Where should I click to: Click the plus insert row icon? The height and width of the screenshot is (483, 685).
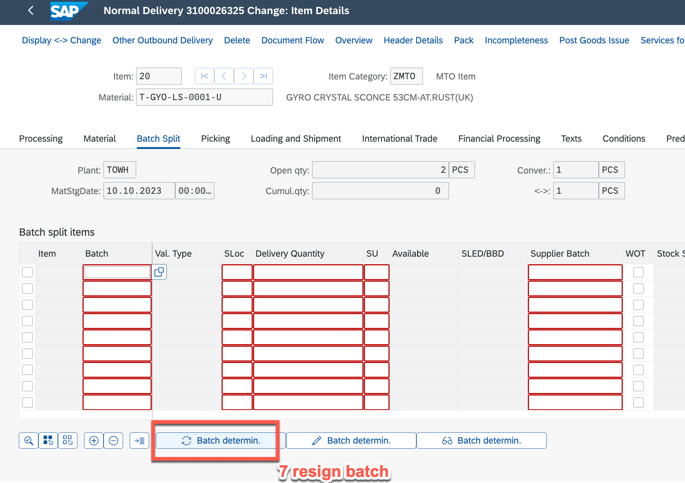point(94,440)
